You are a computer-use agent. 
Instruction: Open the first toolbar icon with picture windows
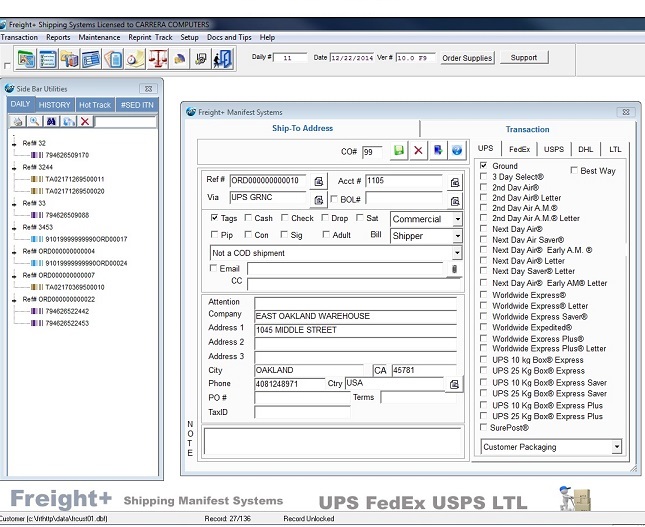[26, 59]
